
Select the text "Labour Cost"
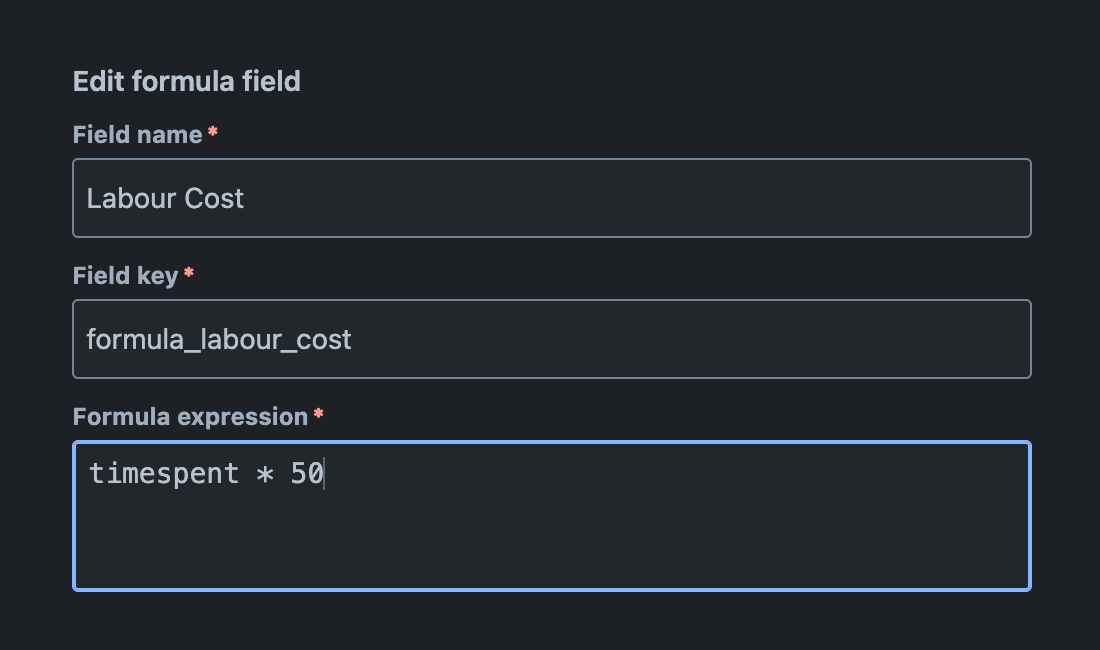click(x=165, y=198)
